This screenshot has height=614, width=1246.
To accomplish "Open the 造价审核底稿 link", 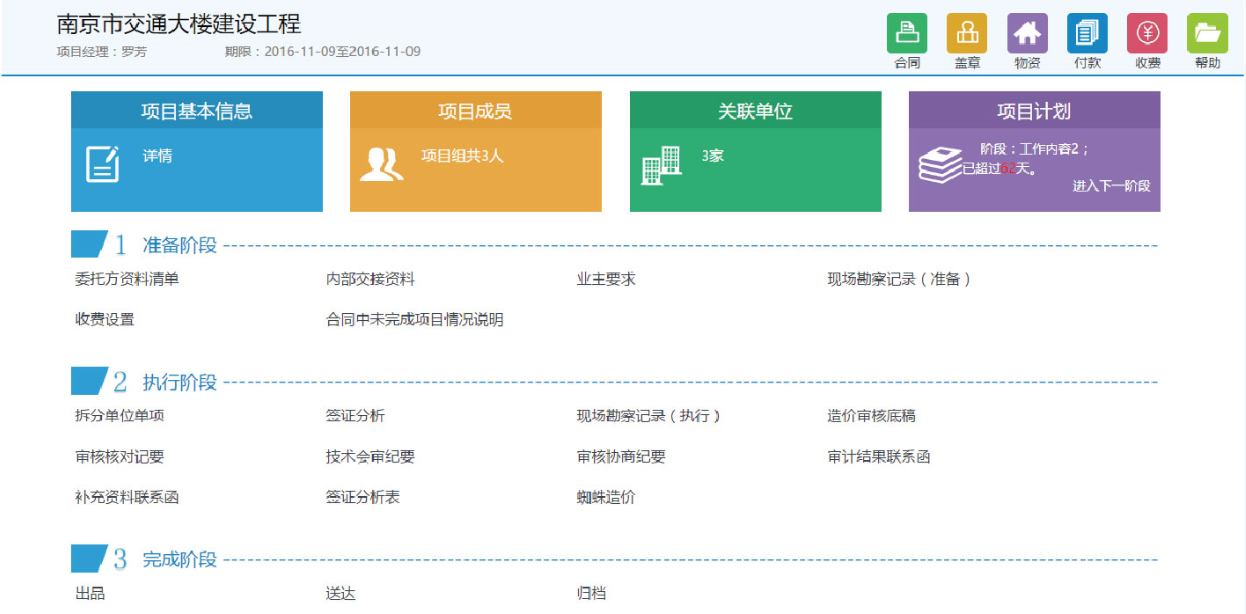I will (x=870, y=416).
